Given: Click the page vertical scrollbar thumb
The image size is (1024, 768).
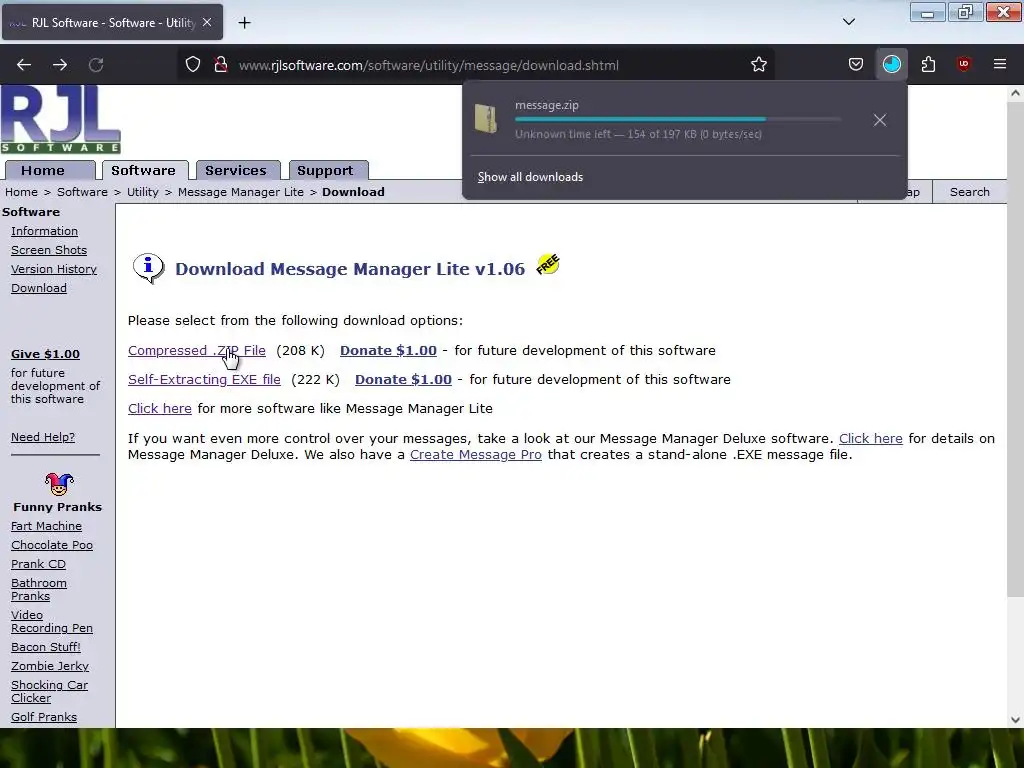Looking at the screenshot, I should pyautogui.click(x=1015, y=349).
